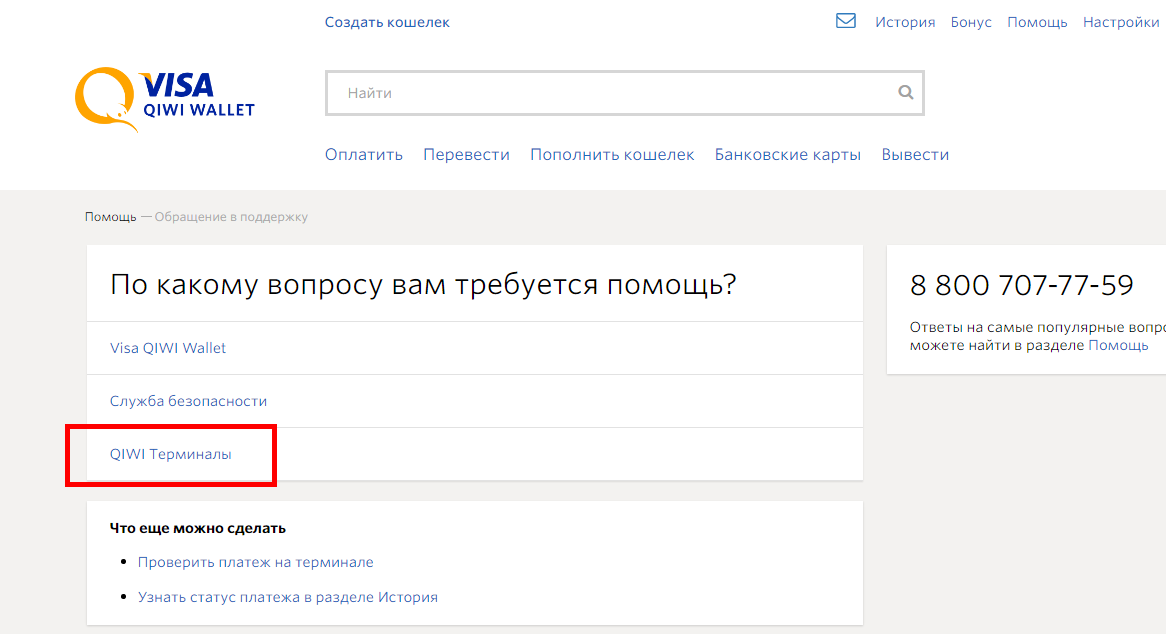Select the Visa QIWI Wallet help topic
The height and width of the screenshot is (634, 1166).
[168, 348]
